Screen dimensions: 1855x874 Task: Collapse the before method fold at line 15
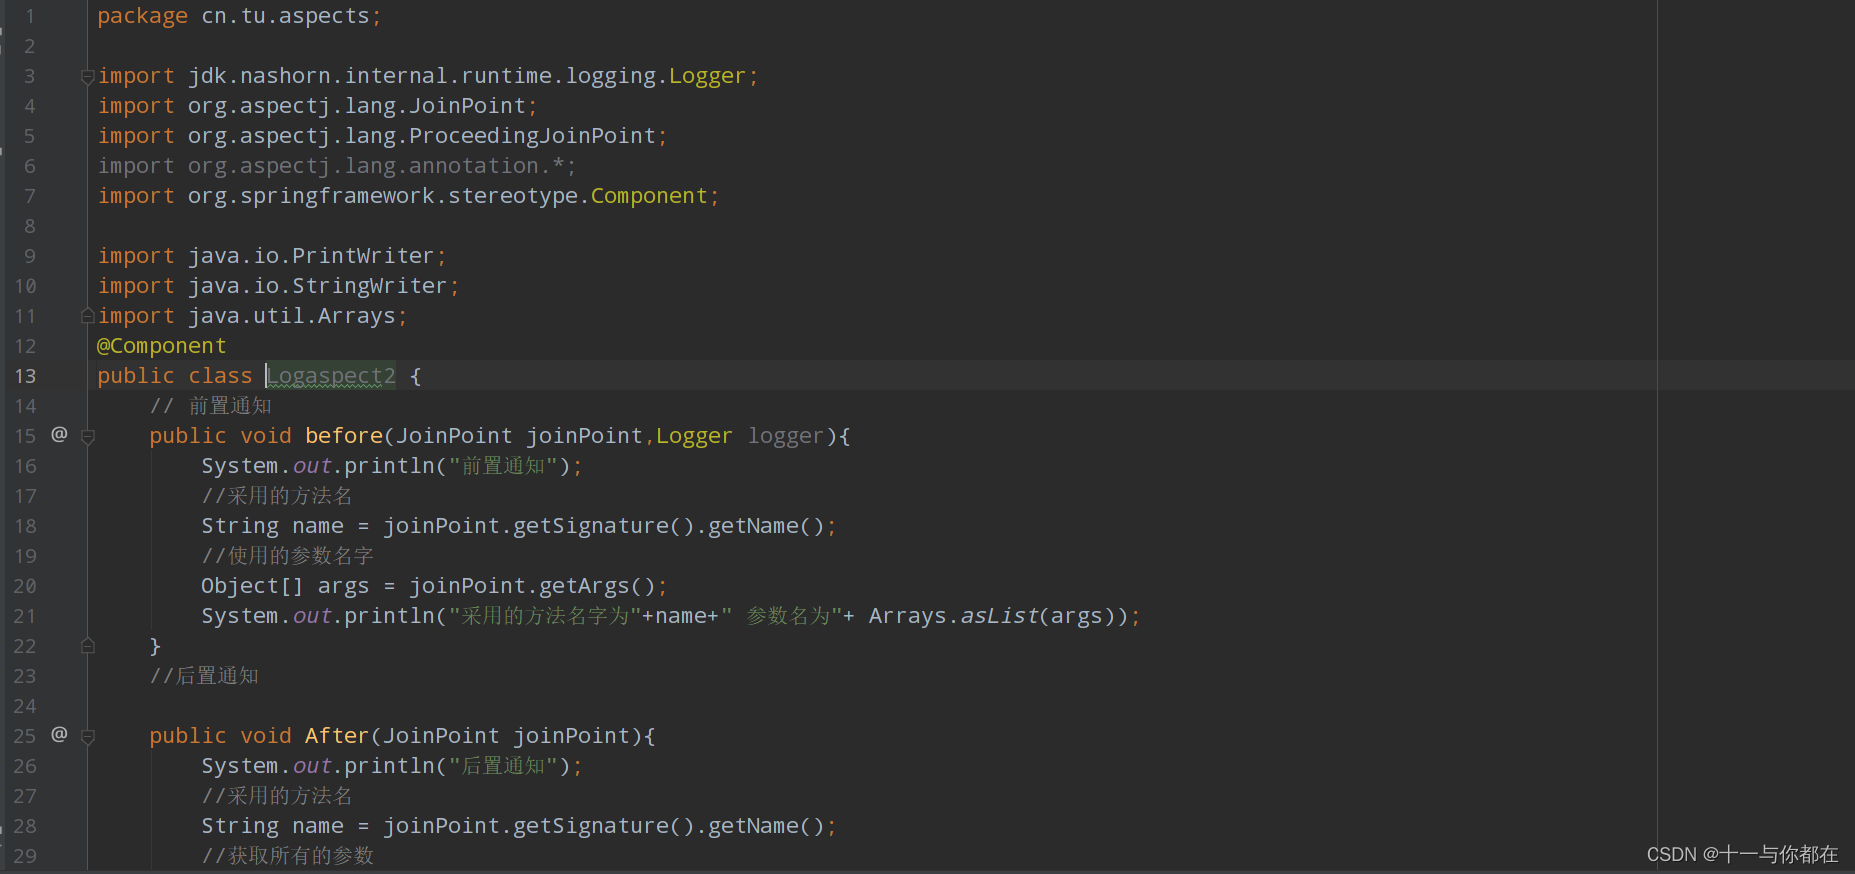pyautogui.click(x=88, y=437)
